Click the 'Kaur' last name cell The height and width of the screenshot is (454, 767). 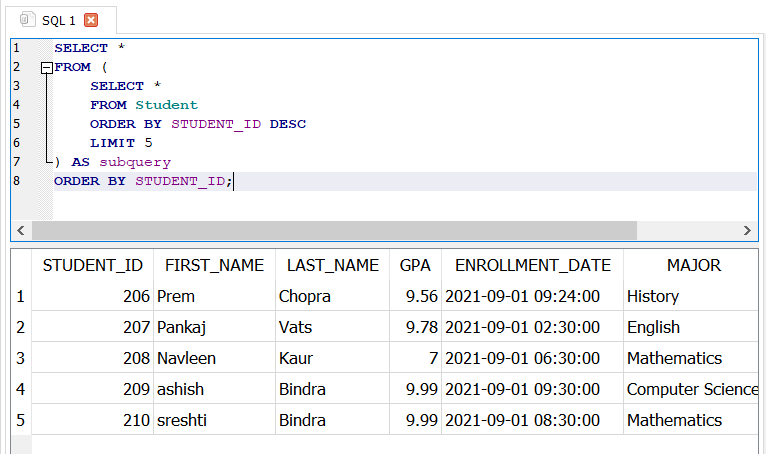click(333, 358)
